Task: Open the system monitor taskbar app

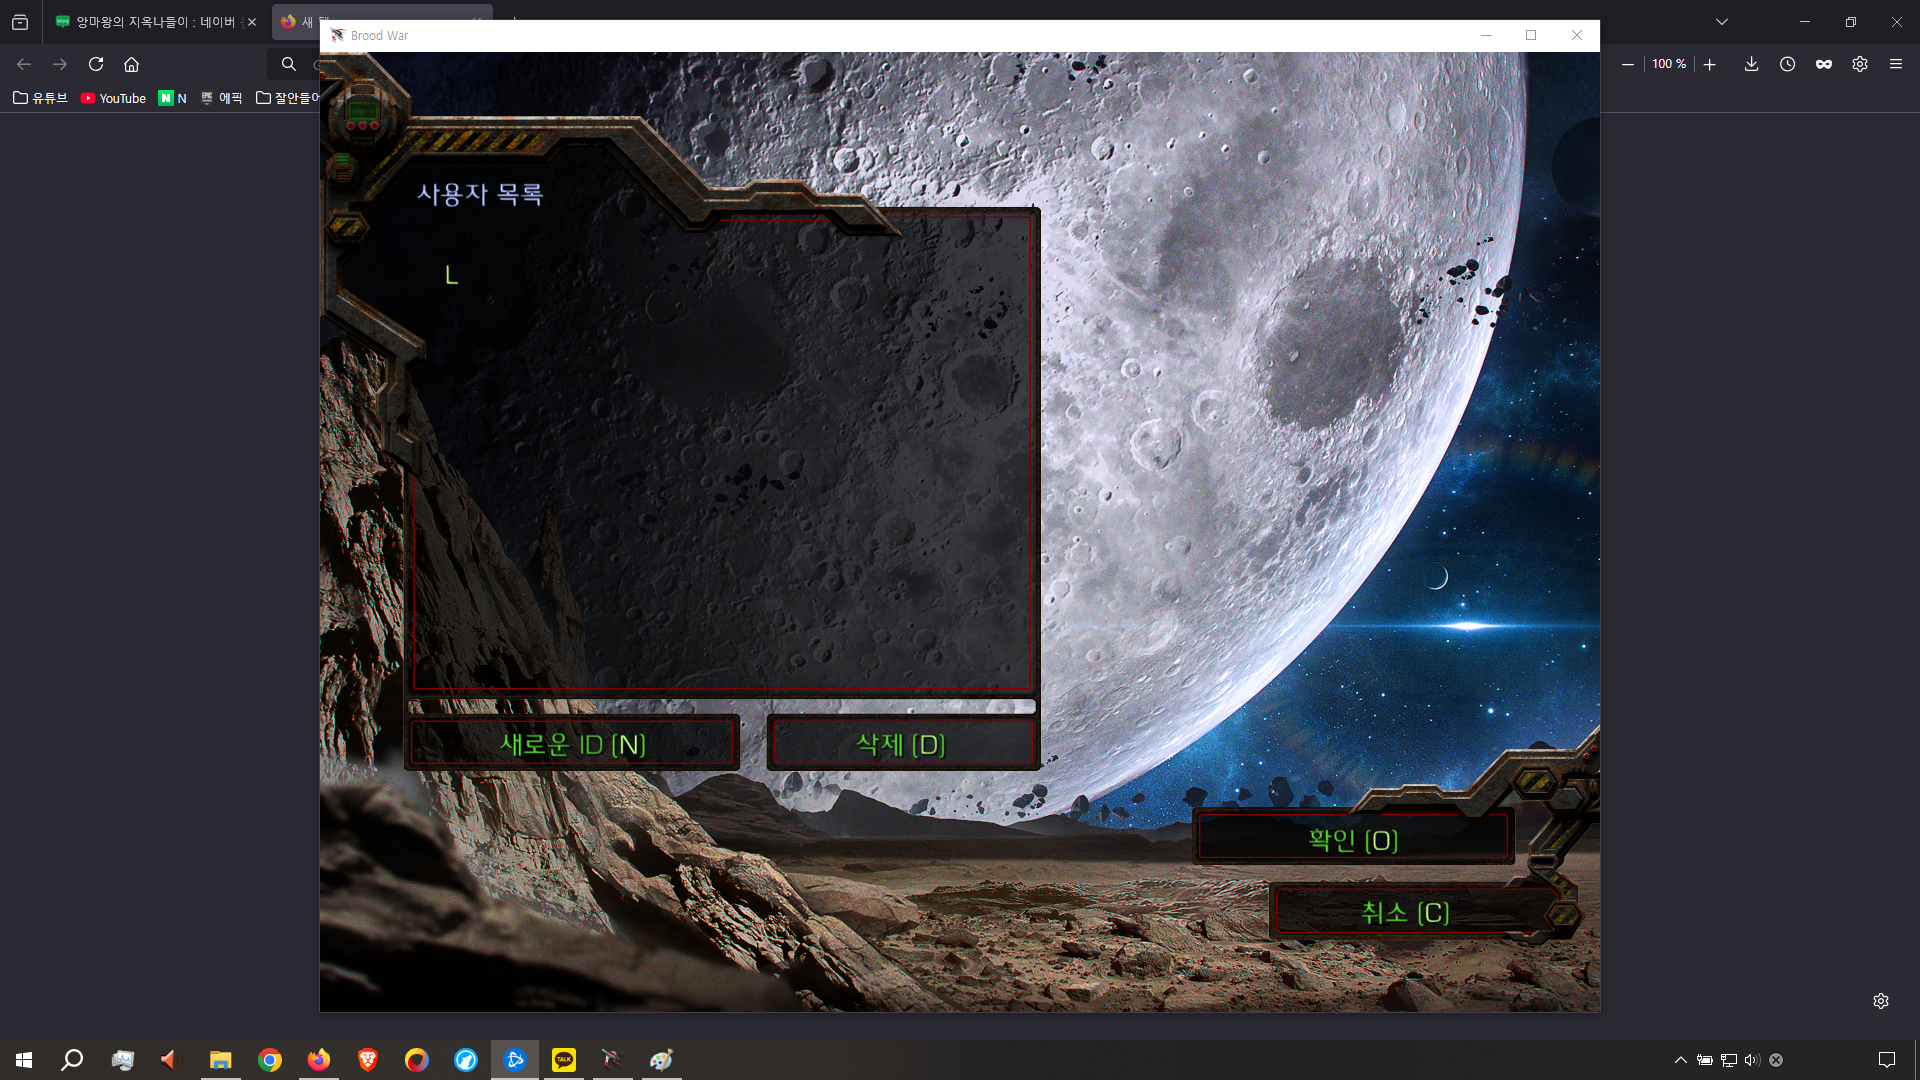Action: click(122, 1060)
